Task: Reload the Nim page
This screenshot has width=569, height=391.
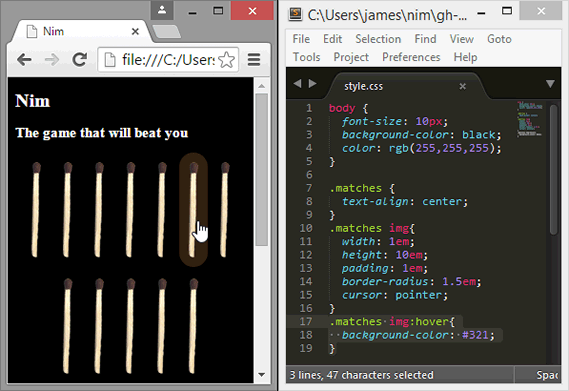Action: pos(79,60)
